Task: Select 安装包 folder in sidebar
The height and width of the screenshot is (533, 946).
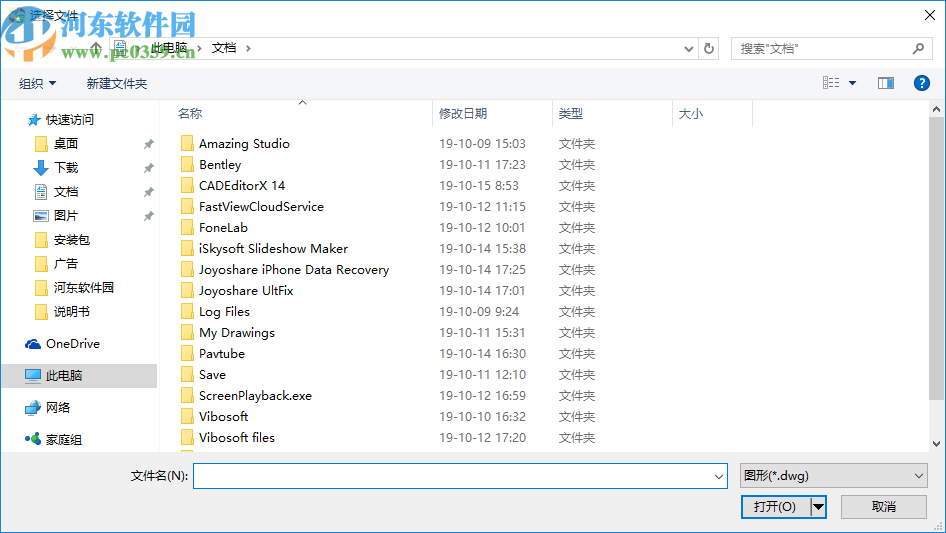Action: tap(72, 240)
